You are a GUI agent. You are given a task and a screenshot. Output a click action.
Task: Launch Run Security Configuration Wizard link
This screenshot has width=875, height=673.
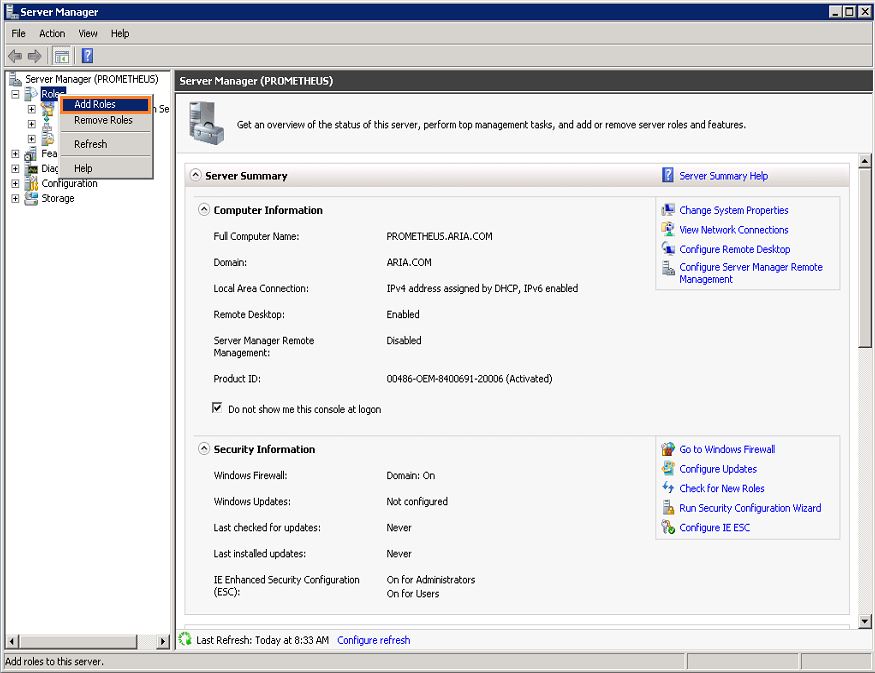750,508
